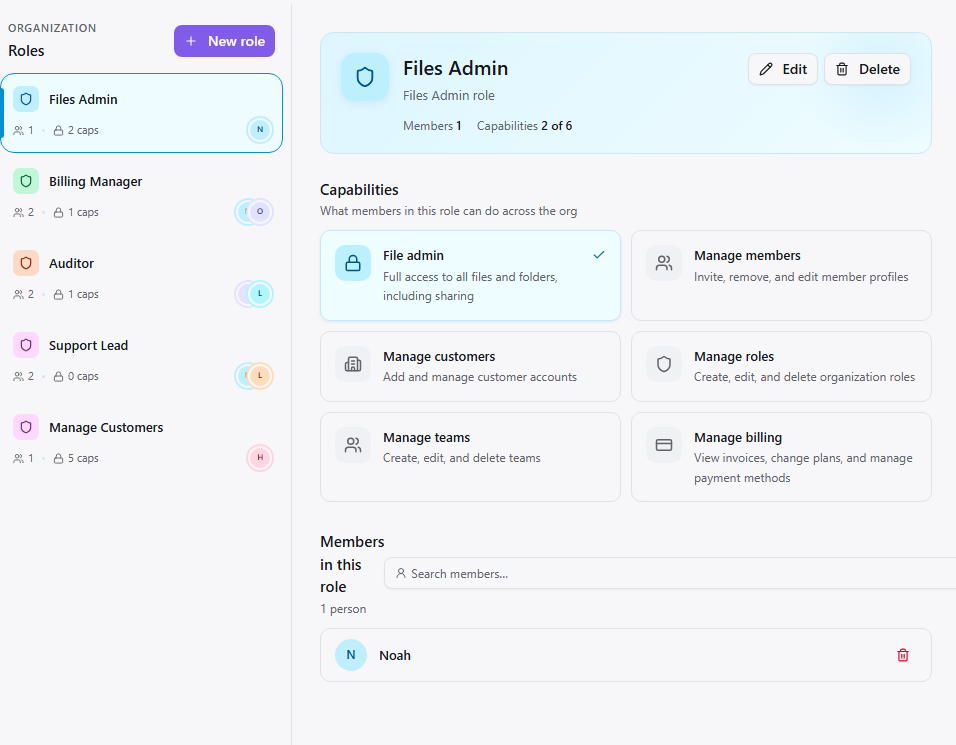
Task: Open the Support Lead role
Action: tap(141, 360)
